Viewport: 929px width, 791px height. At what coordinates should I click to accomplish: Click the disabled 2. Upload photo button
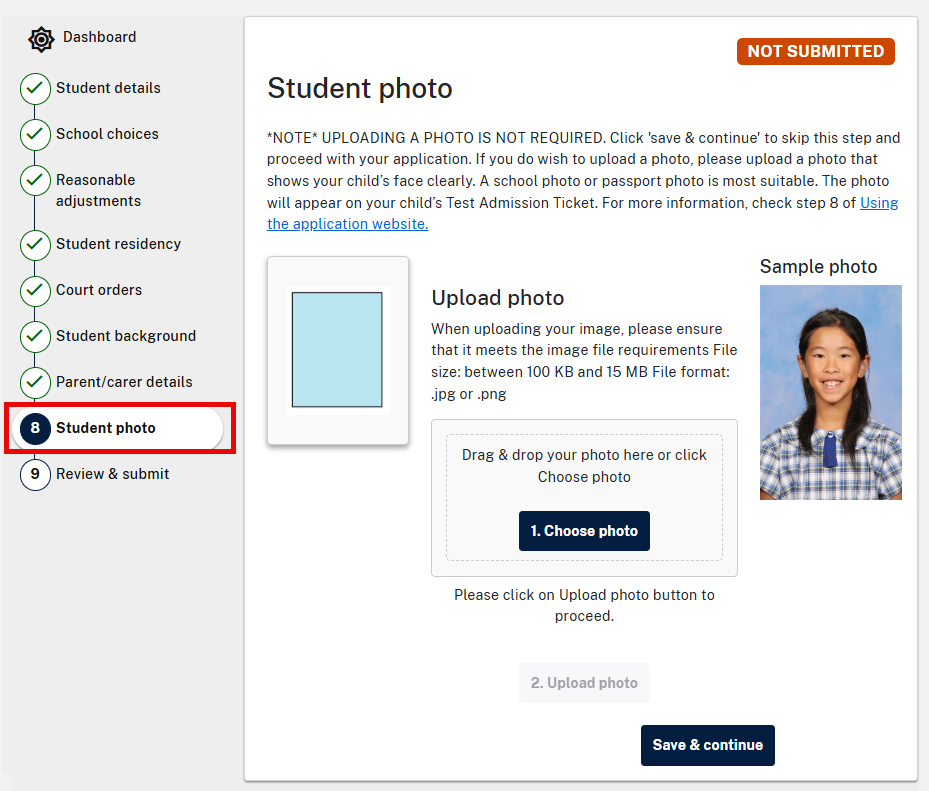(584, 683)
